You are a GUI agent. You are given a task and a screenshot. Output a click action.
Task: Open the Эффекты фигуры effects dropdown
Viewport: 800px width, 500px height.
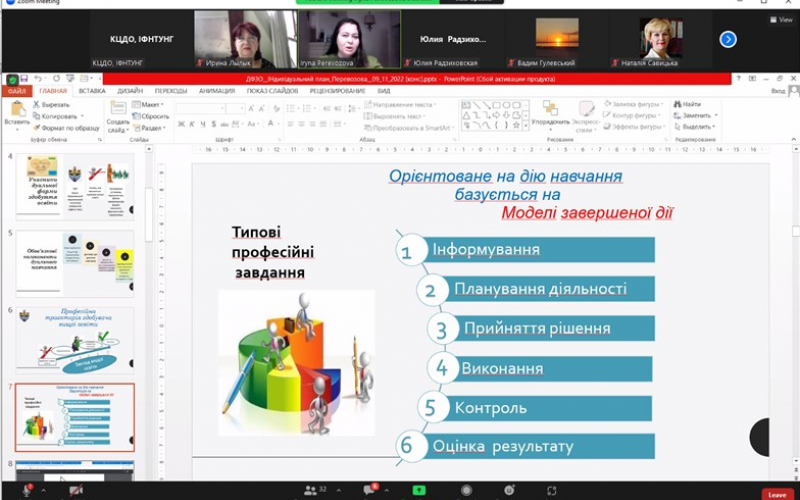click(x=635, y=127)
